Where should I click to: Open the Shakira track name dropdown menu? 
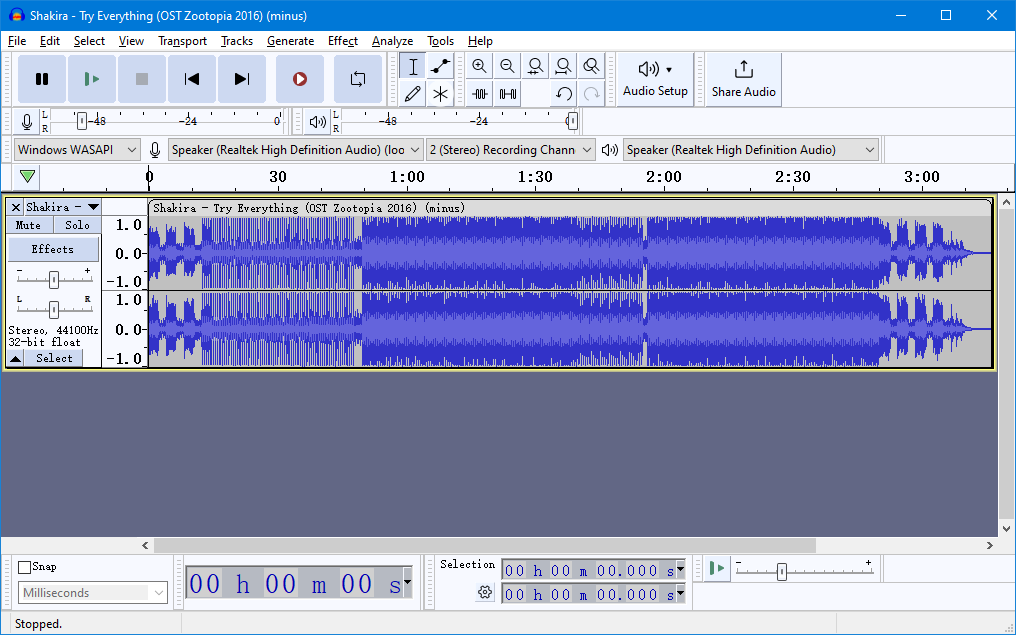point(63,207)
